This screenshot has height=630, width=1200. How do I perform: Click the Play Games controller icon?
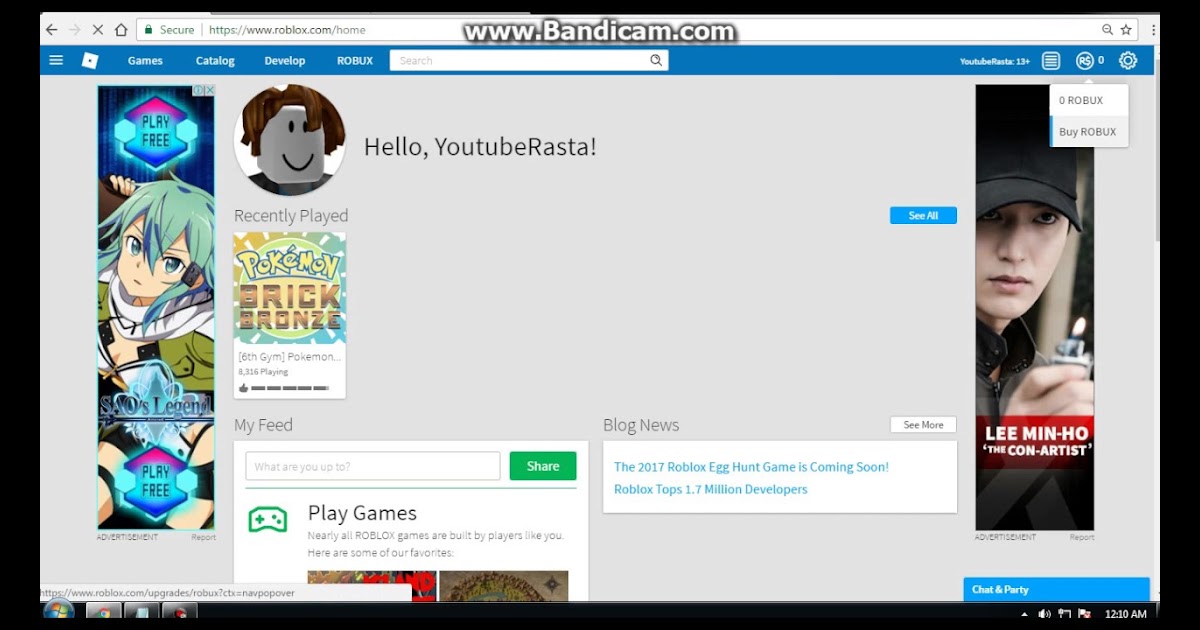(x=267, y=520)
